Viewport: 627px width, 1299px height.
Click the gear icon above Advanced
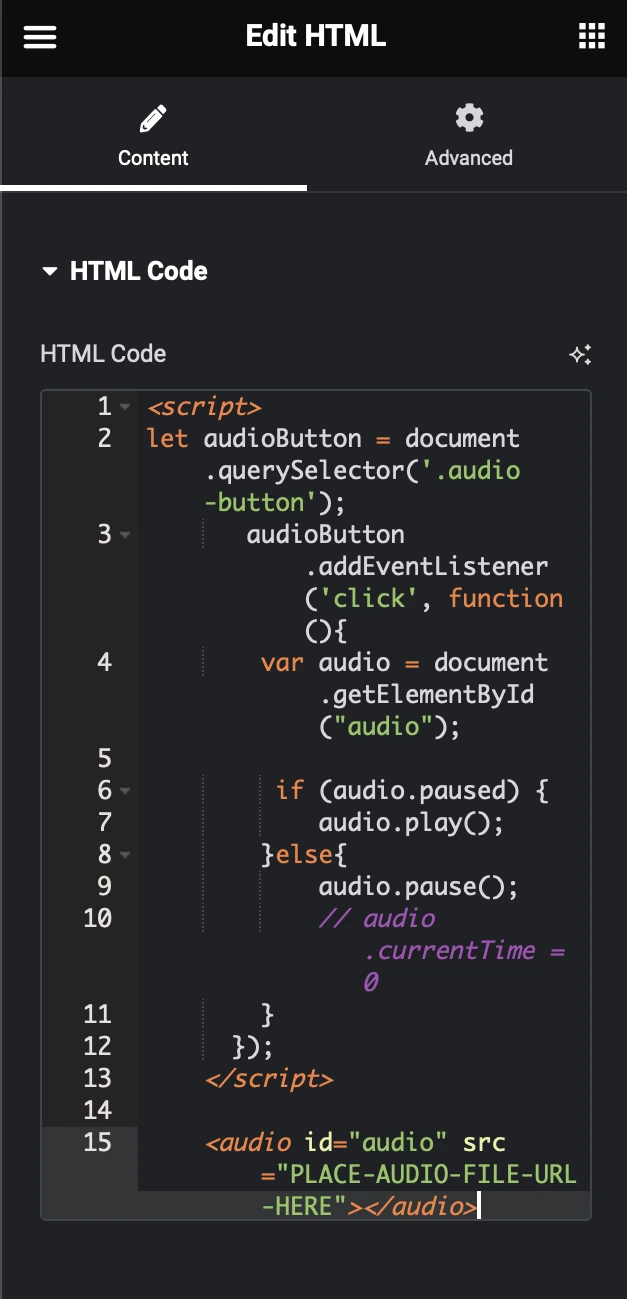pos(469,118)
